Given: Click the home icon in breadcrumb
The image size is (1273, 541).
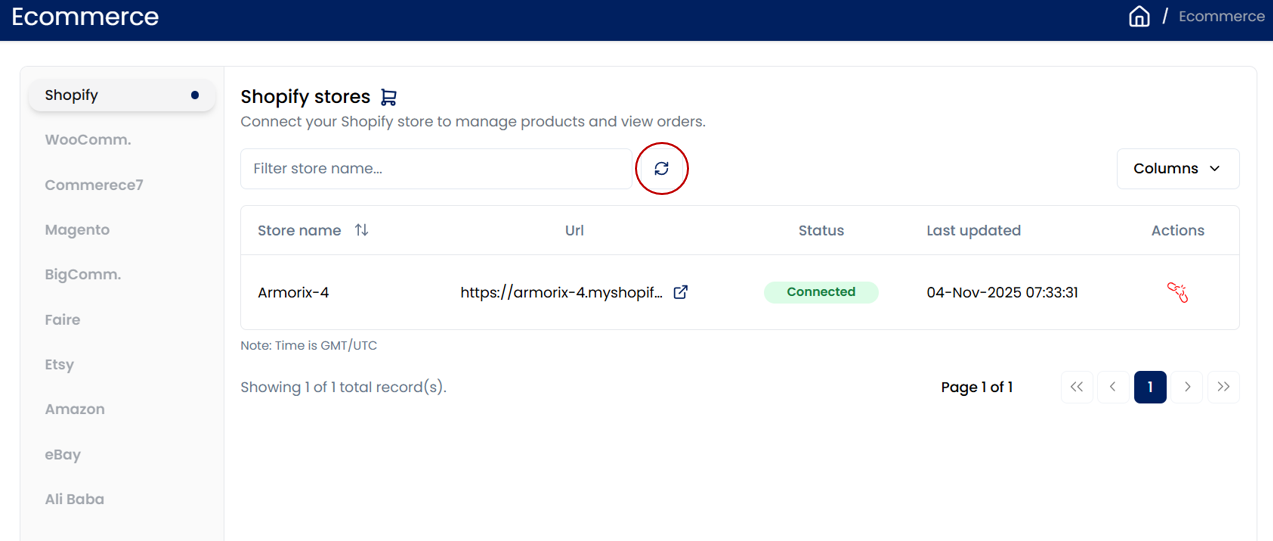Looking at the screenshot, I should (1139, 17).
